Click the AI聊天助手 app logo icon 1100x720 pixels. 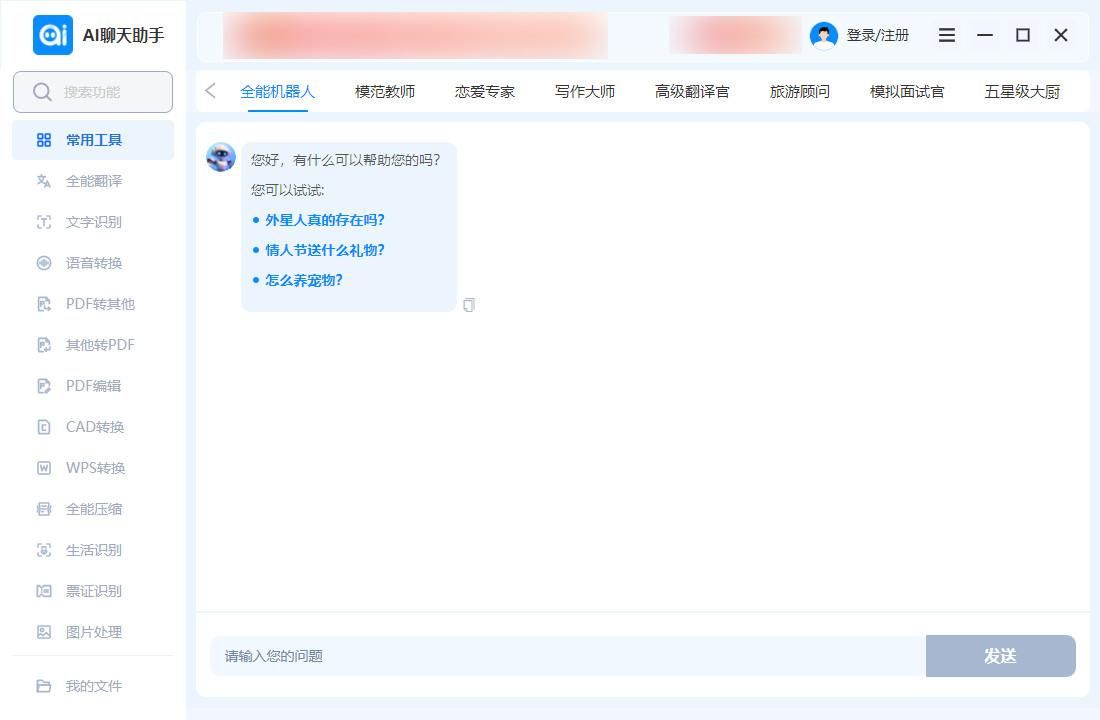coord(53,34)
